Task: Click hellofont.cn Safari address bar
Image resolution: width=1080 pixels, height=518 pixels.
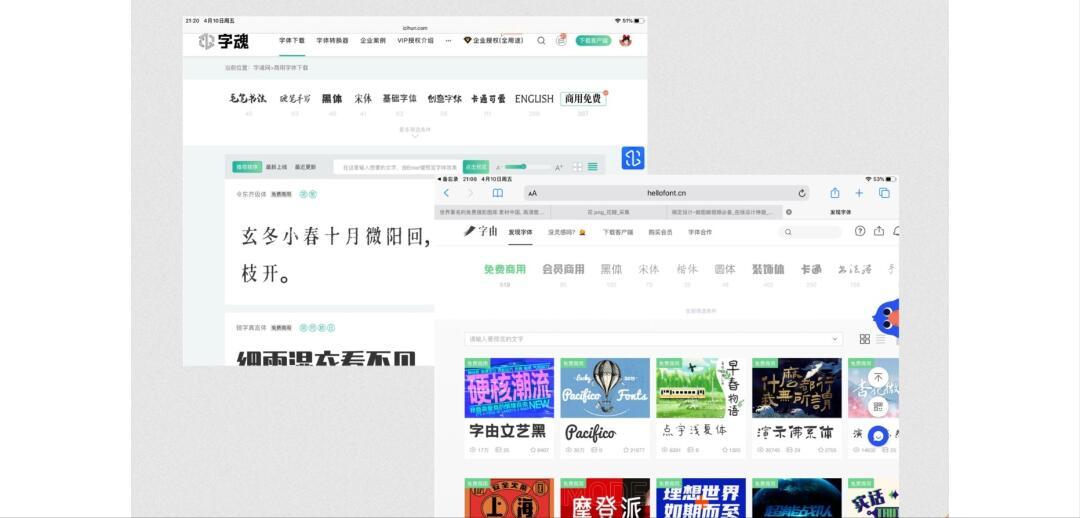Action: [666, 194]
